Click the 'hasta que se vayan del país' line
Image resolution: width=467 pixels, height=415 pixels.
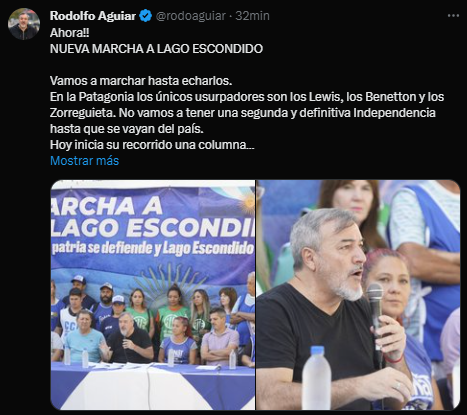coord(127,129)
